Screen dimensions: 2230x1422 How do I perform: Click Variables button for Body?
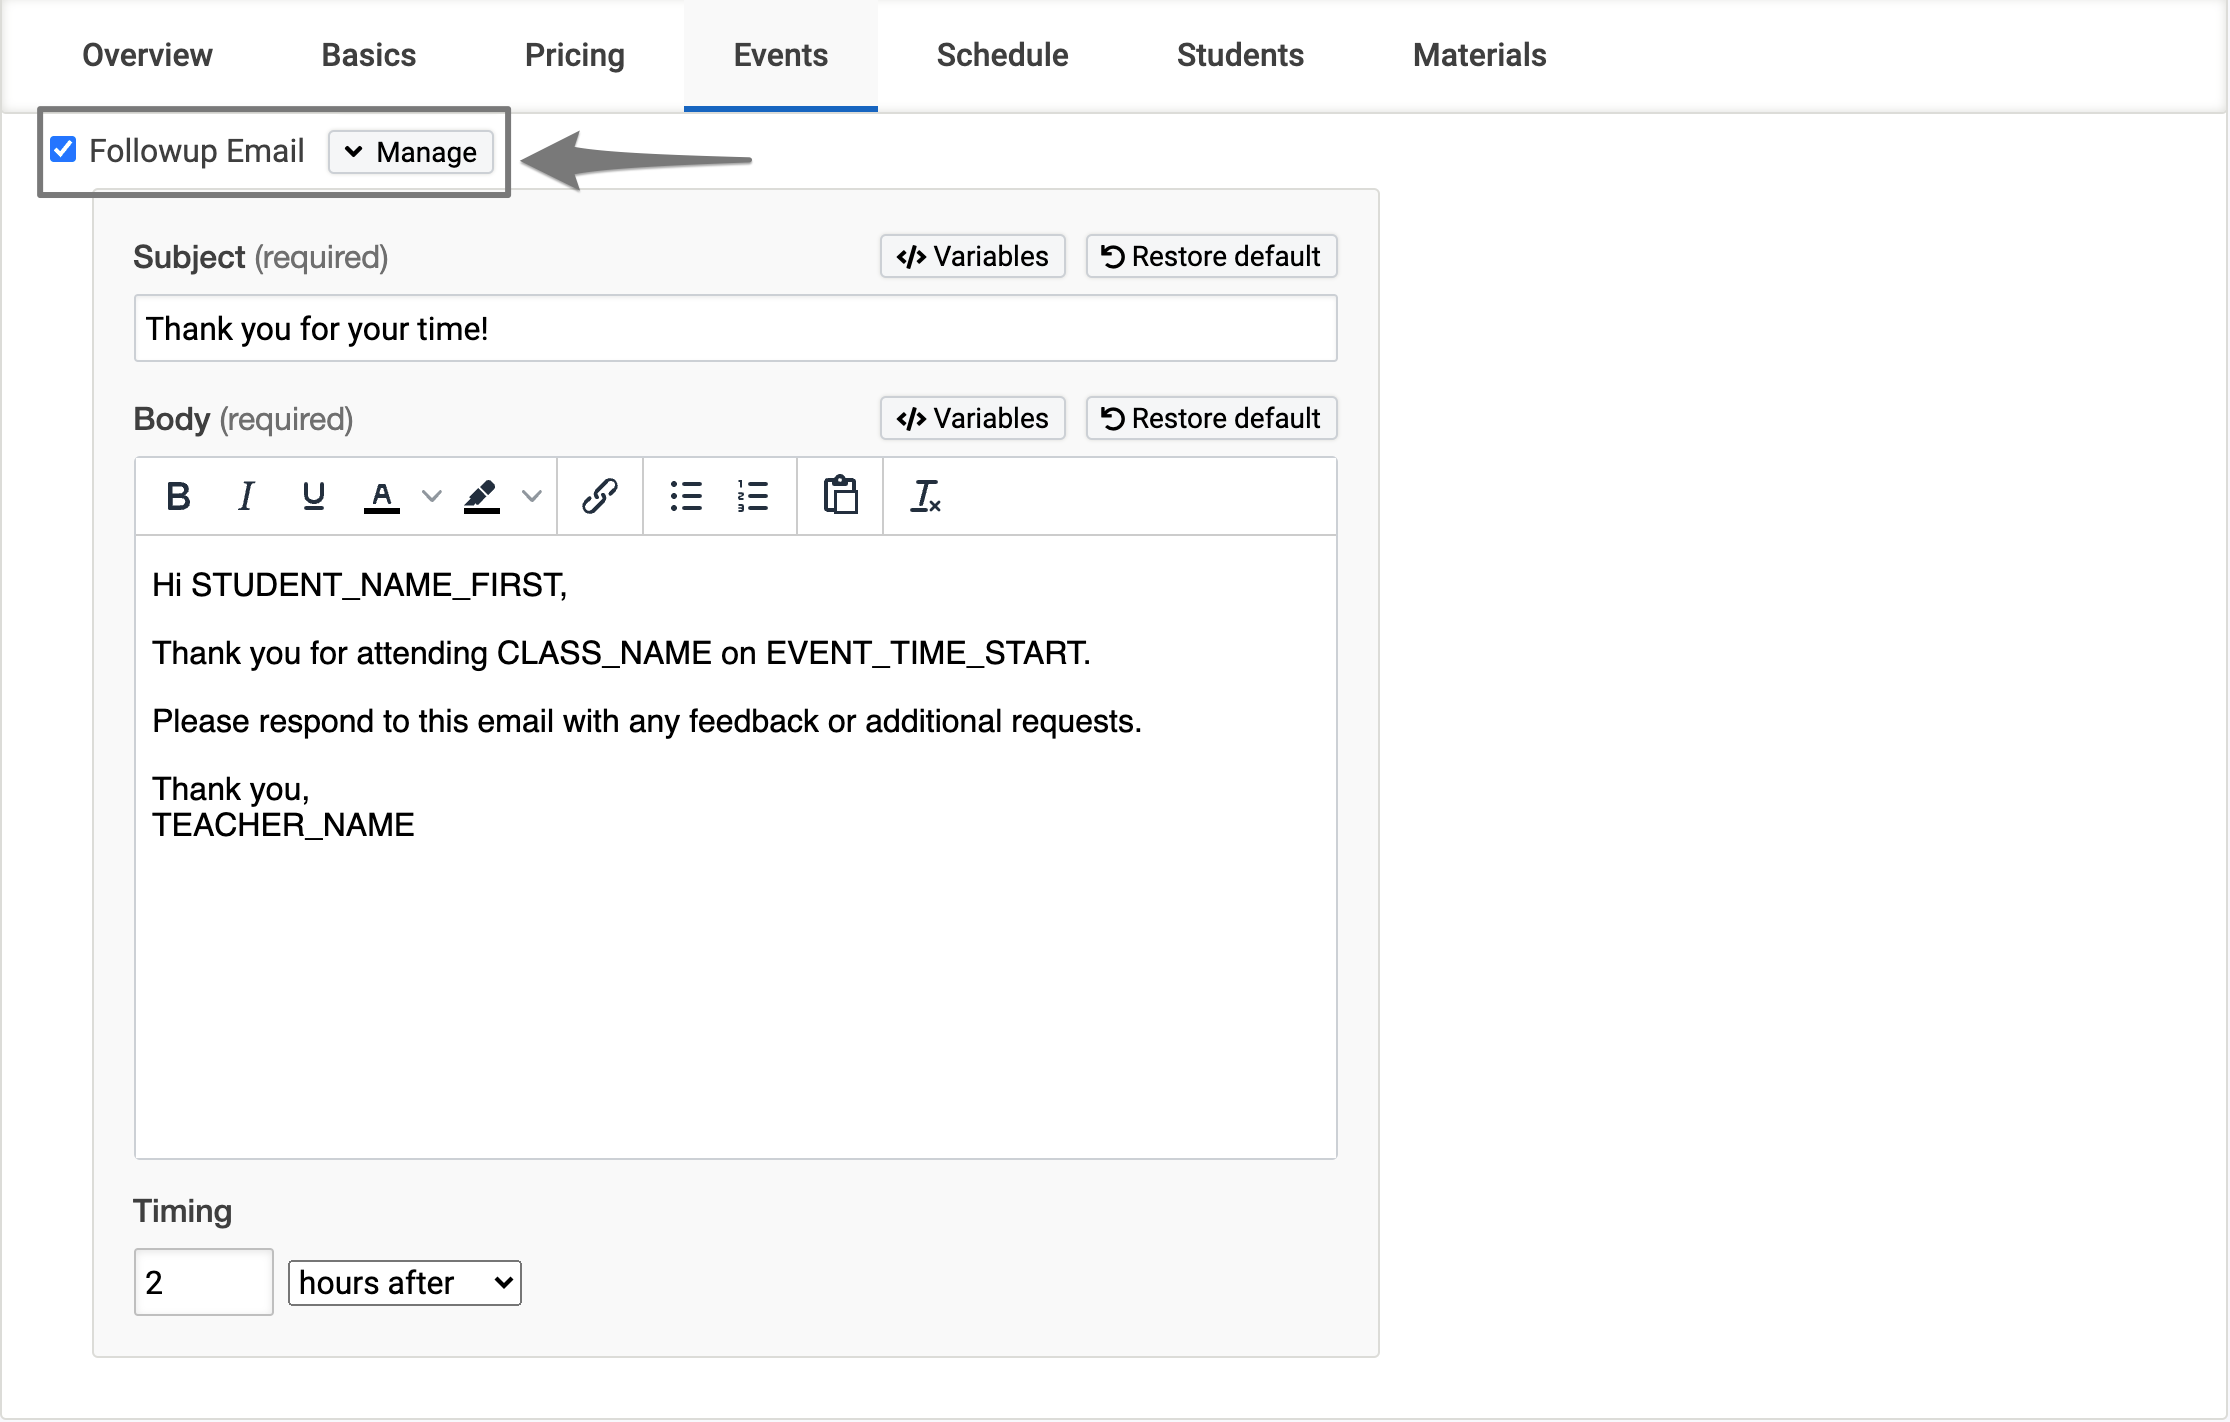(973, 418)
